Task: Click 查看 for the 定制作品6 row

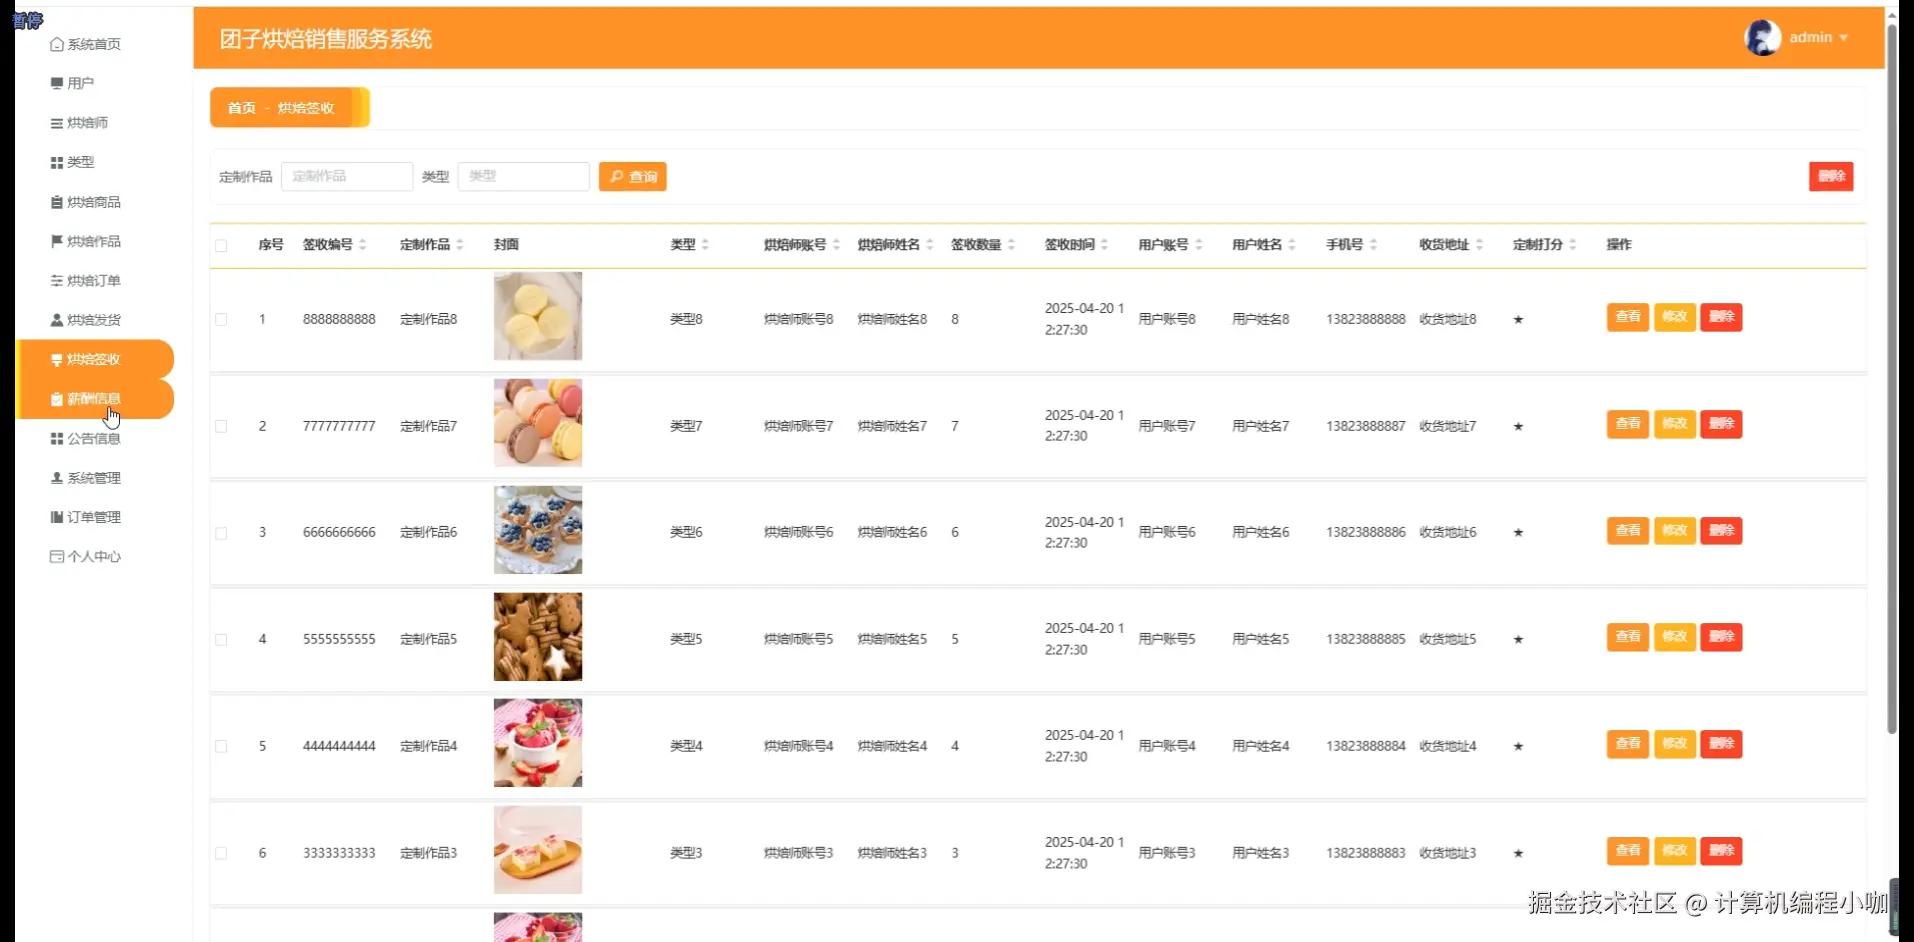Action: coord(1628,531)
